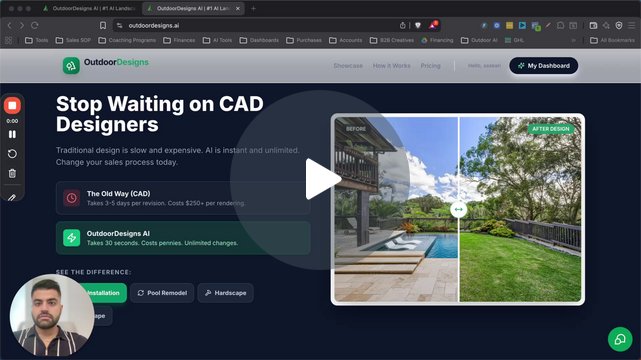Pause the screen recording
The width and height of the screenshot is (641, 360).
coord(12,134)
